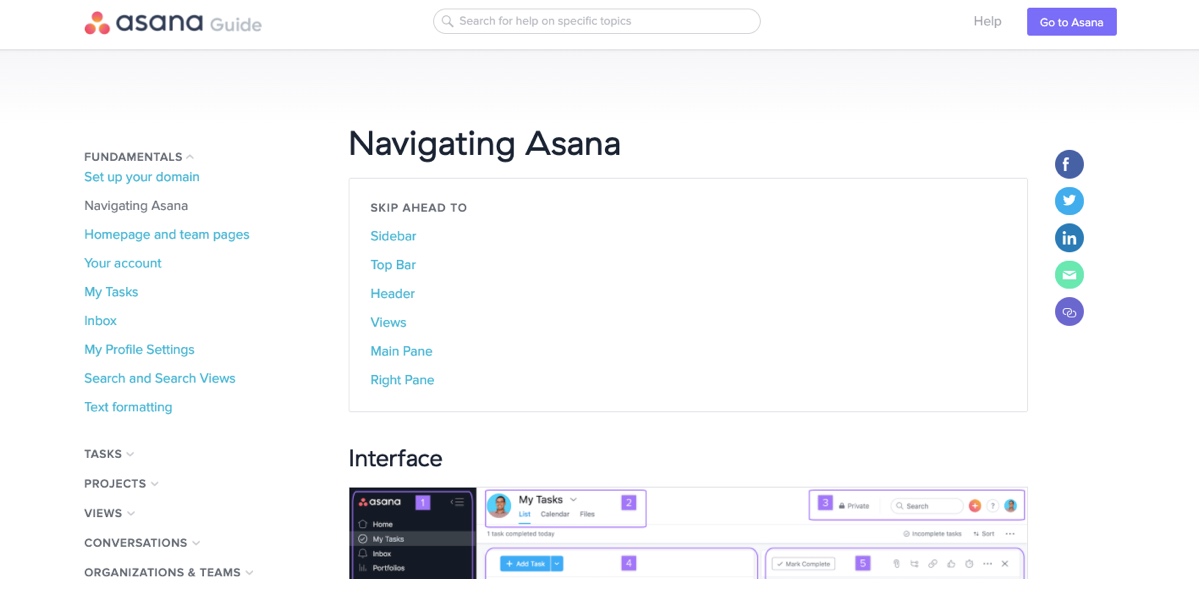Open the Set up your domain page
This screenshot has height=600, width=1200.
141,176
